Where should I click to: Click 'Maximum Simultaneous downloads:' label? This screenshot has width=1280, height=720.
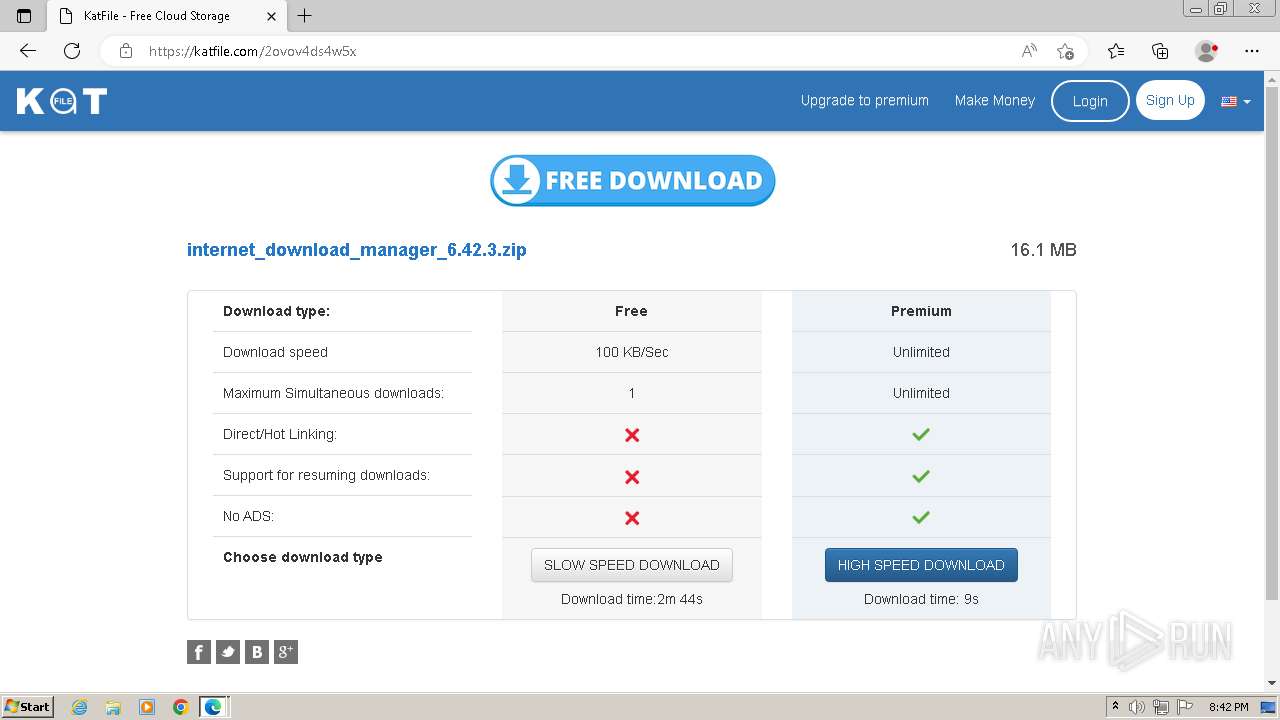pyautogui.click(x=333, y=393)
